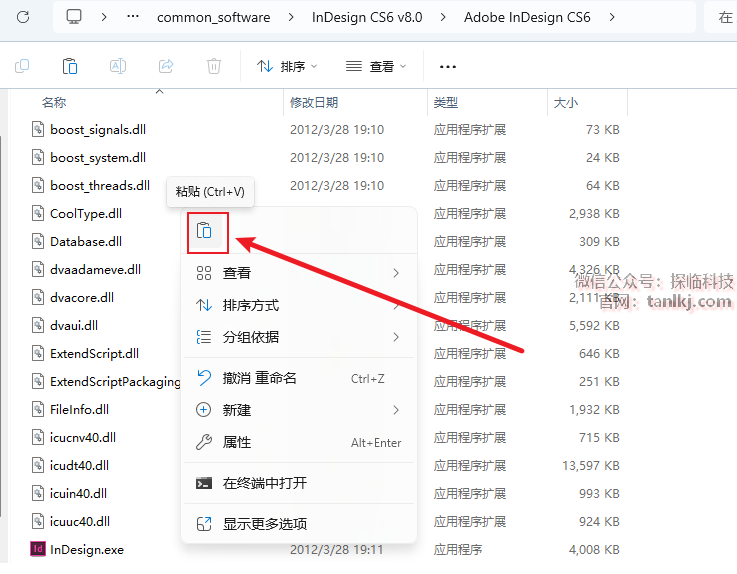Click the delete trash icon in toolbar
This screenshot has width=737, height=574.
213,66
